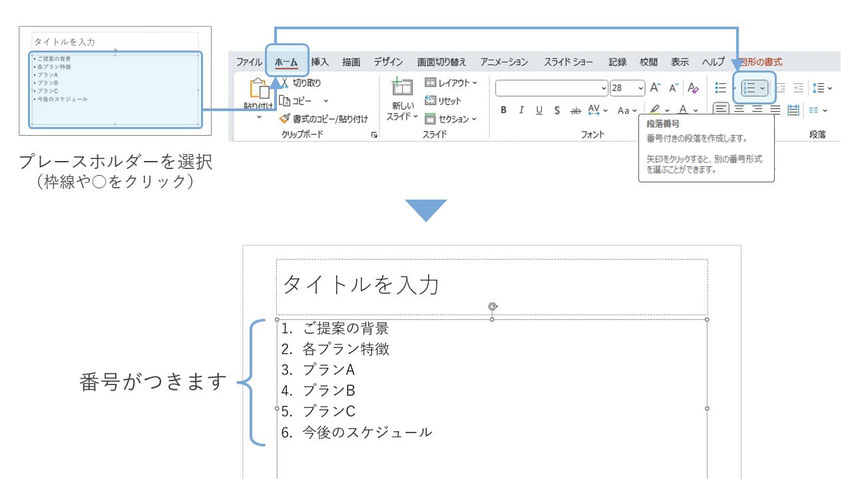Click the font color A swatch
Screen dimensions: 852x479
683,110
